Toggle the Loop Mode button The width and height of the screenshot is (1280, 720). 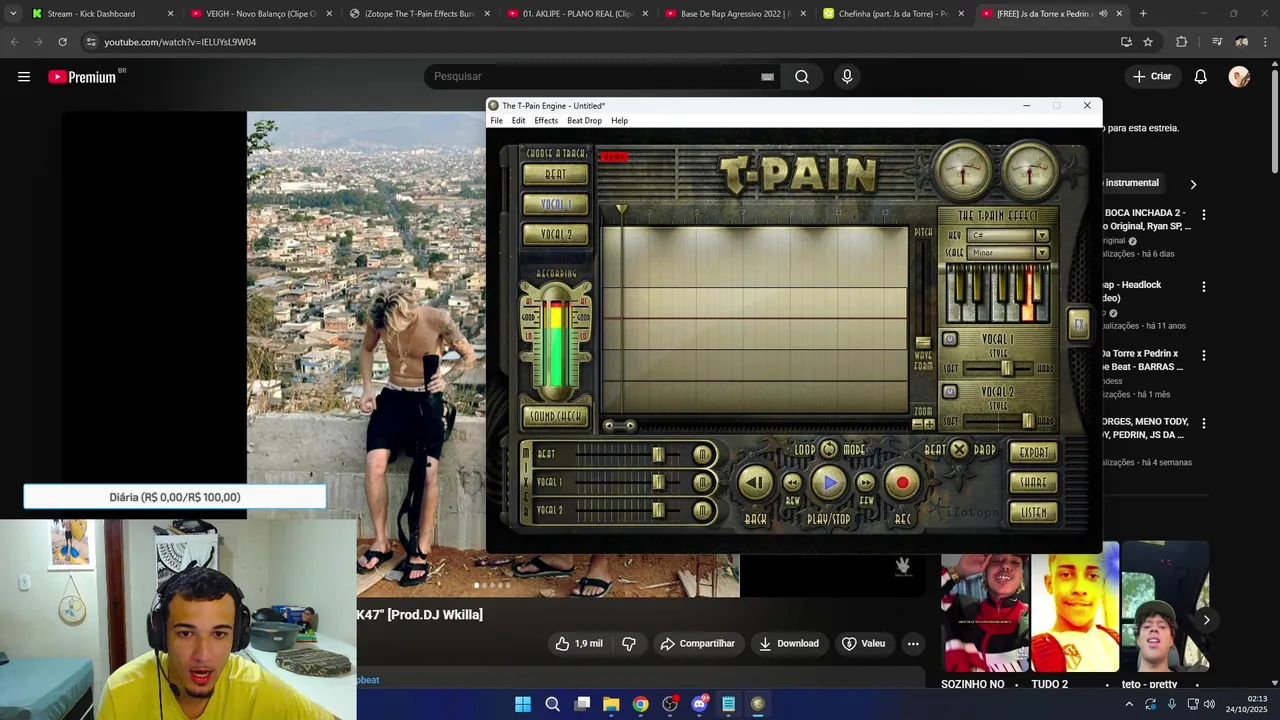829,449
